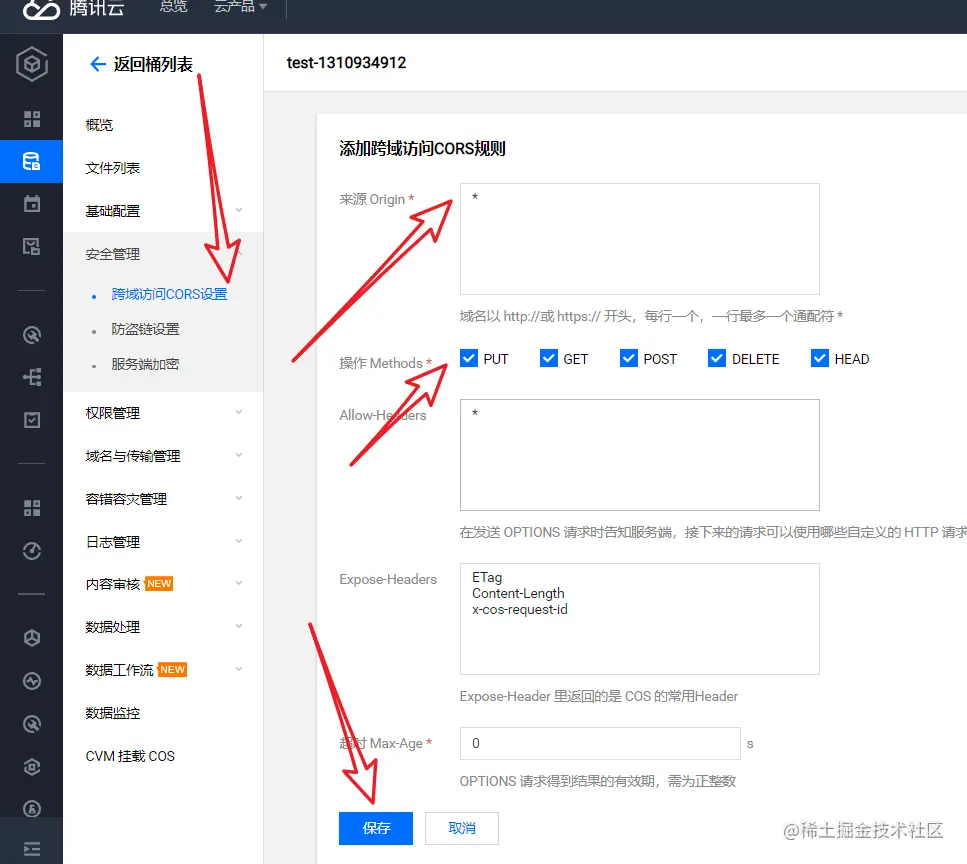Image resolution: width=967 pixels, height=864 pixels.
Task: Click the 来源 Origin text area
Action: 640,239
